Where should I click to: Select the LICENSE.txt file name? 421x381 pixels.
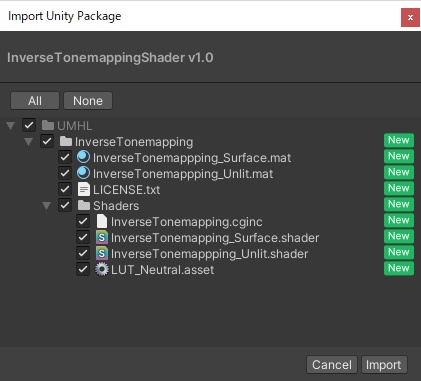127,190
